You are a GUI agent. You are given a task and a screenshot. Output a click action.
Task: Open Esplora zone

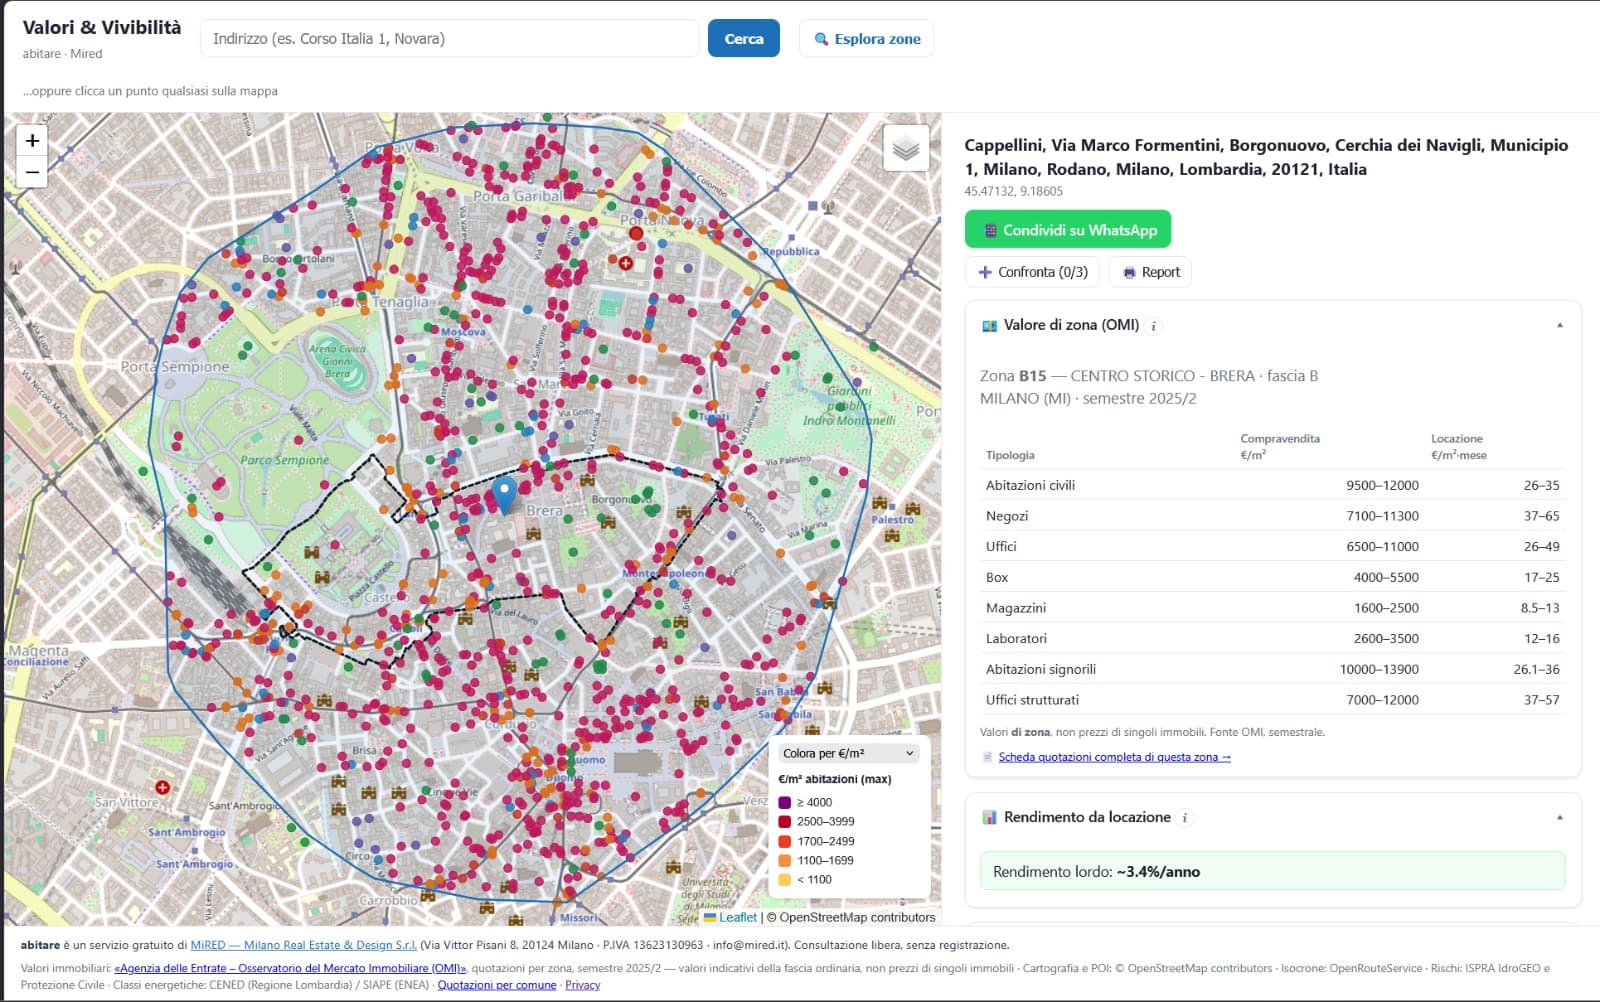(x=866, y=39)
